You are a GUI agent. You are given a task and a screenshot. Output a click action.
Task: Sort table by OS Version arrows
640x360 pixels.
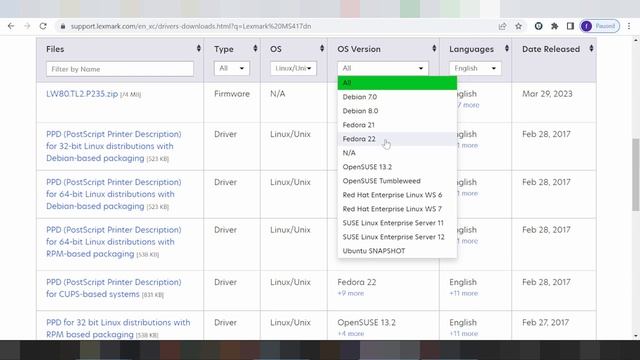tap(434, 49)
